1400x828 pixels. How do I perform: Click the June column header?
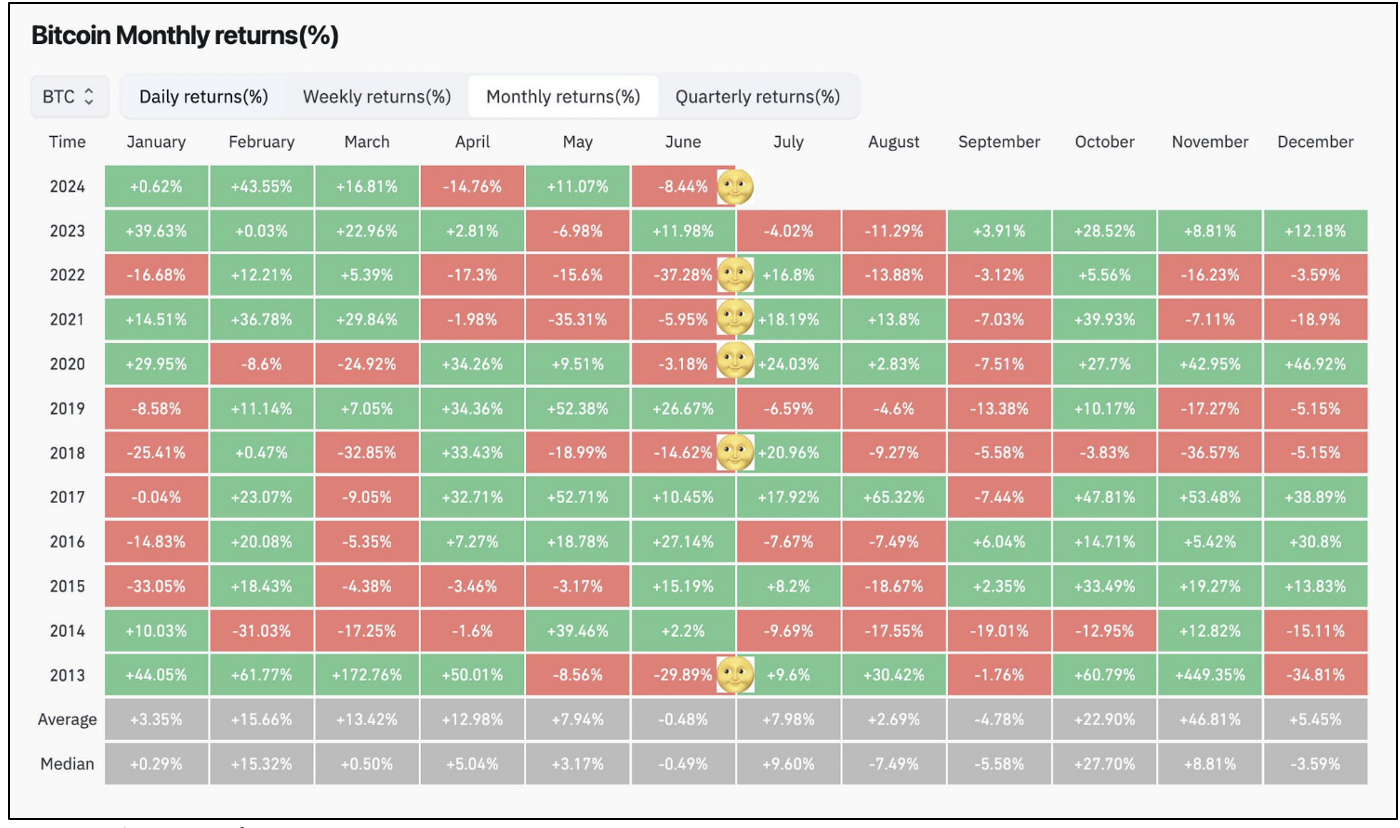click(x=683, y=142)
